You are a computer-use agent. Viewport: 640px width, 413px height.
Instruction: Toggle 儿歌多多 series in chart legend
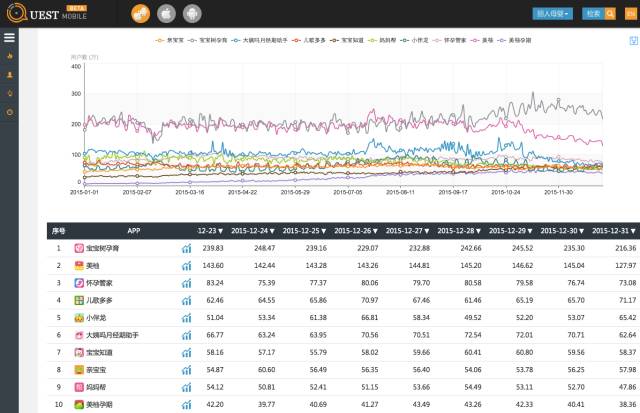pyautogui.click(x=309, y=40)
